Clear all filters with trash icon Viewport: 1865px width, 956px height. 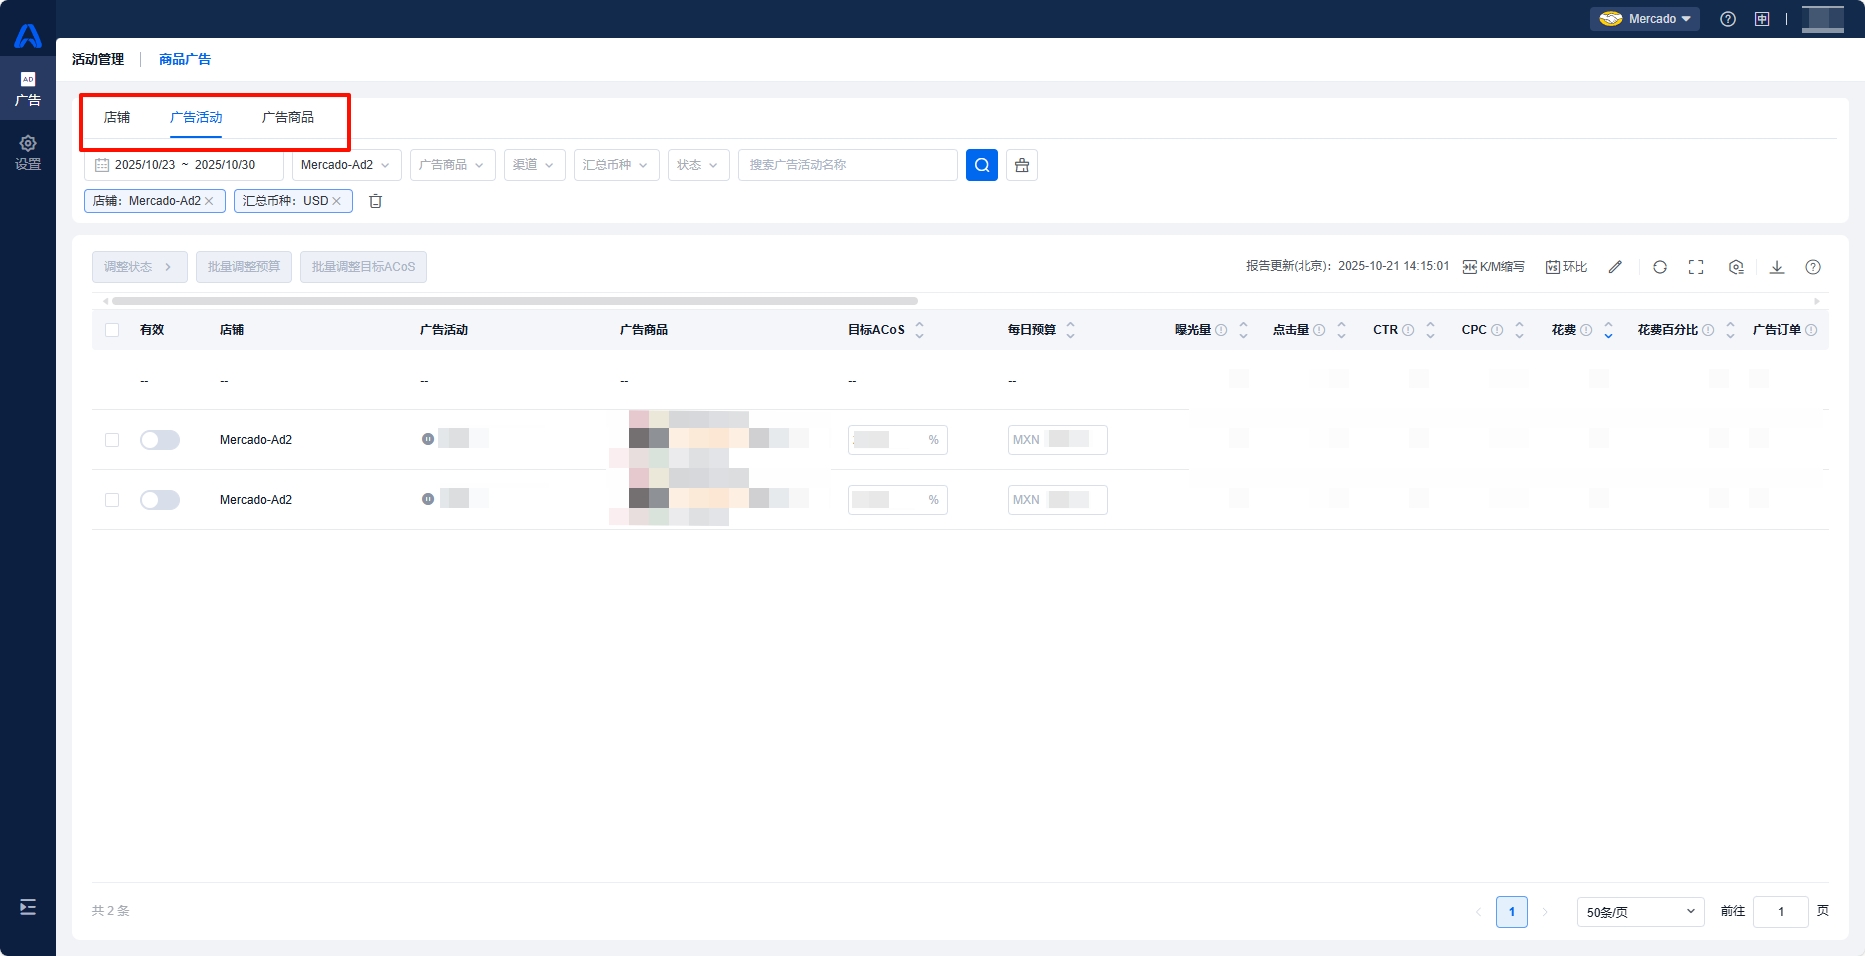pyautogui.click(x=375, y=201)
